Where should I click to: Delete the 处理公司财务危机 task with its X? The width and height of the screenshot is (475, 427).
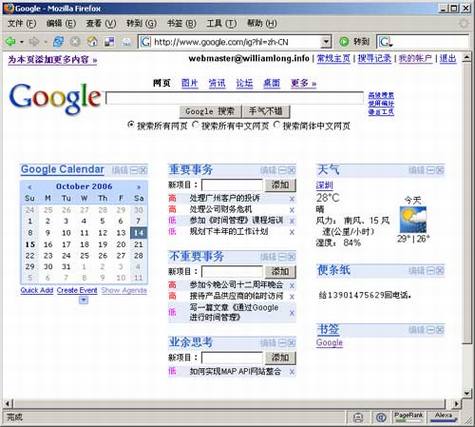click(x=292, y=210)
